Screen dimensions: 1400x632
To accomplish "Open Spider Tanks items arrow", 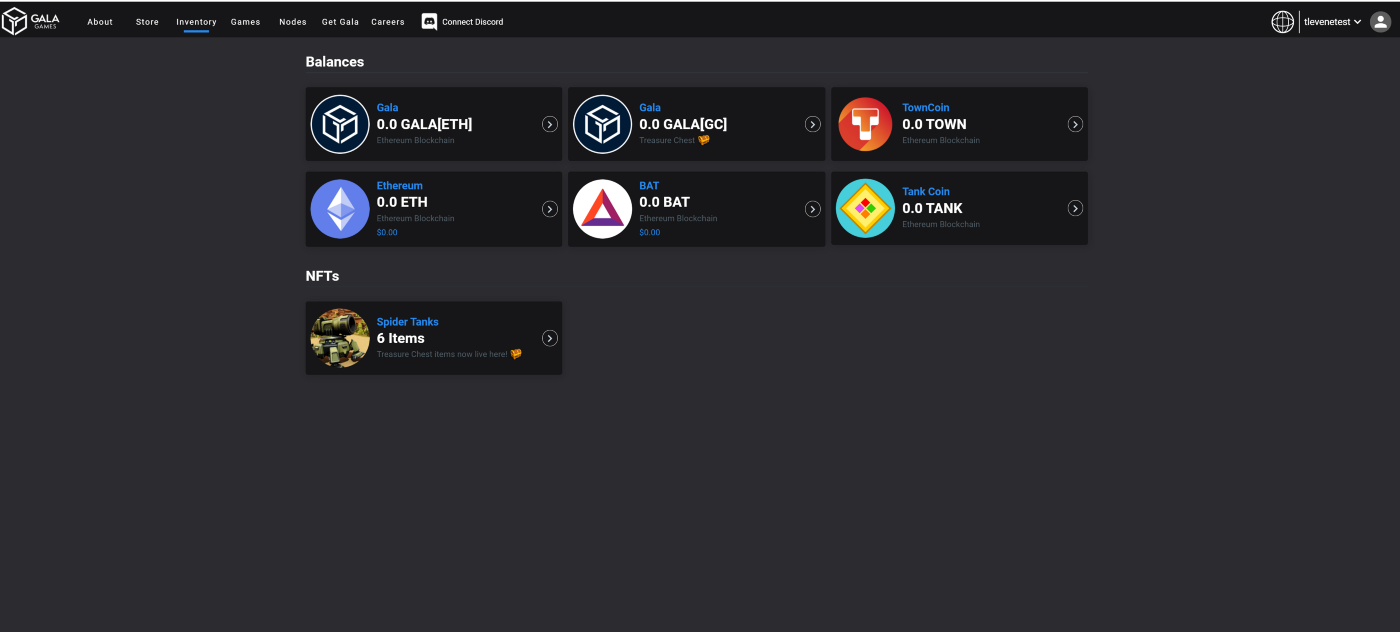I will [x=550, y=338].
